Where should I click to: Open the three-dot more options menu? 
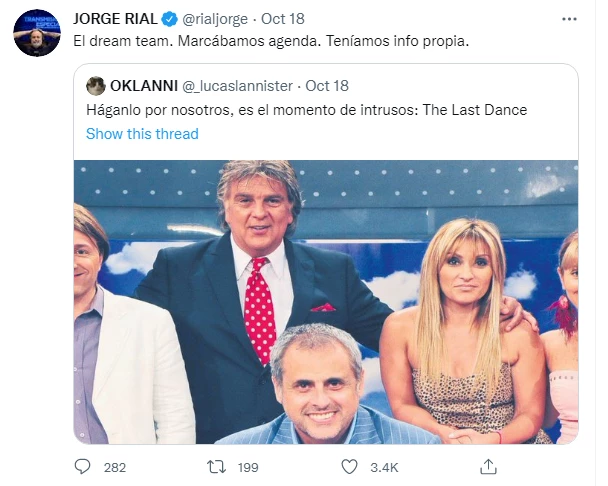569,18
